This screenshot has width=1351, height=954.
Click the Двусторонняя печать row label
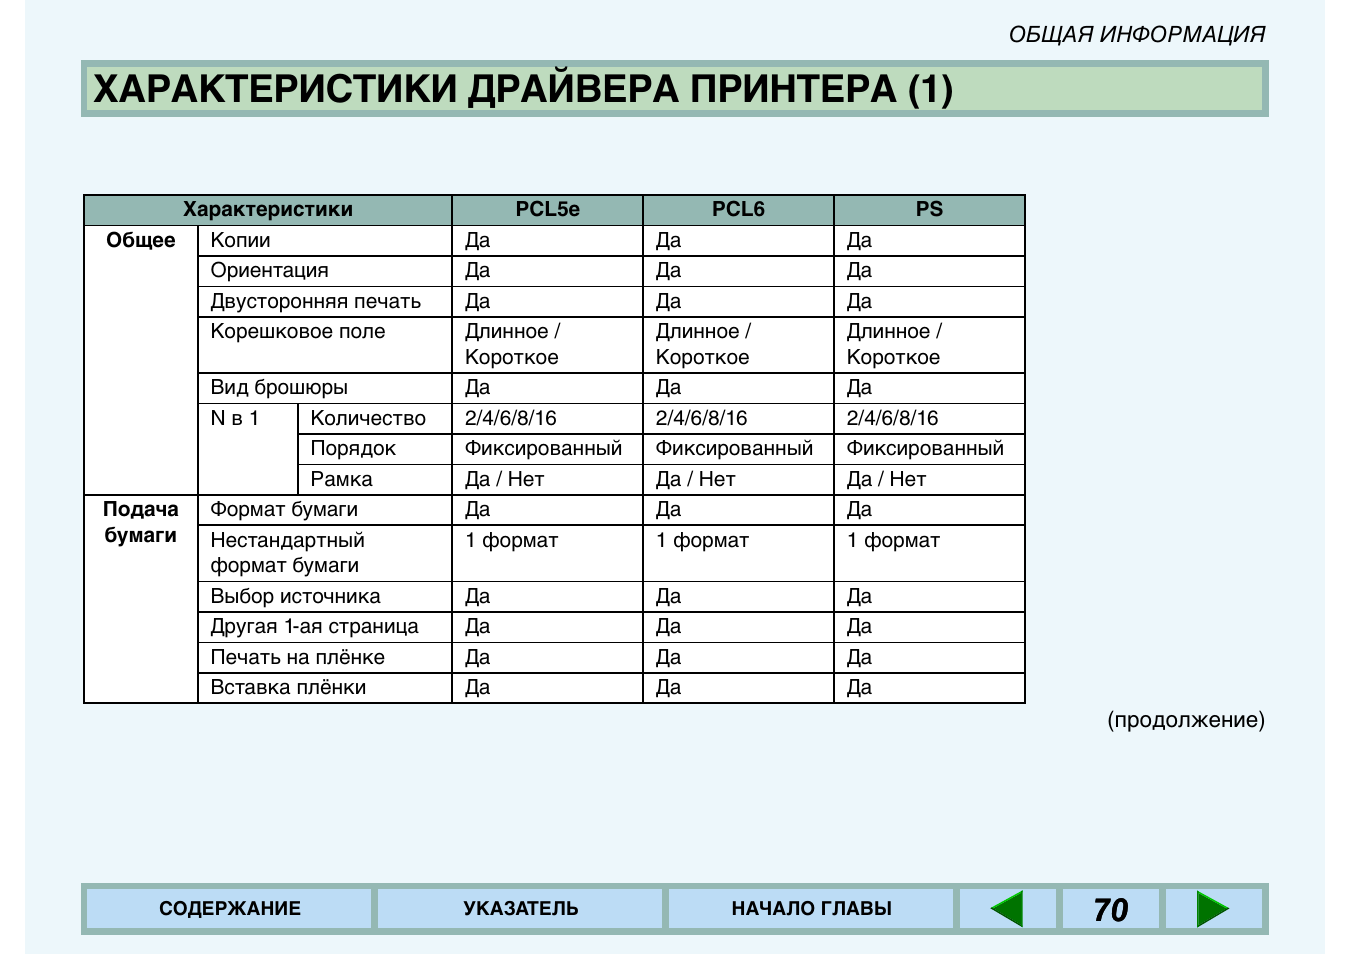point(315,302)
